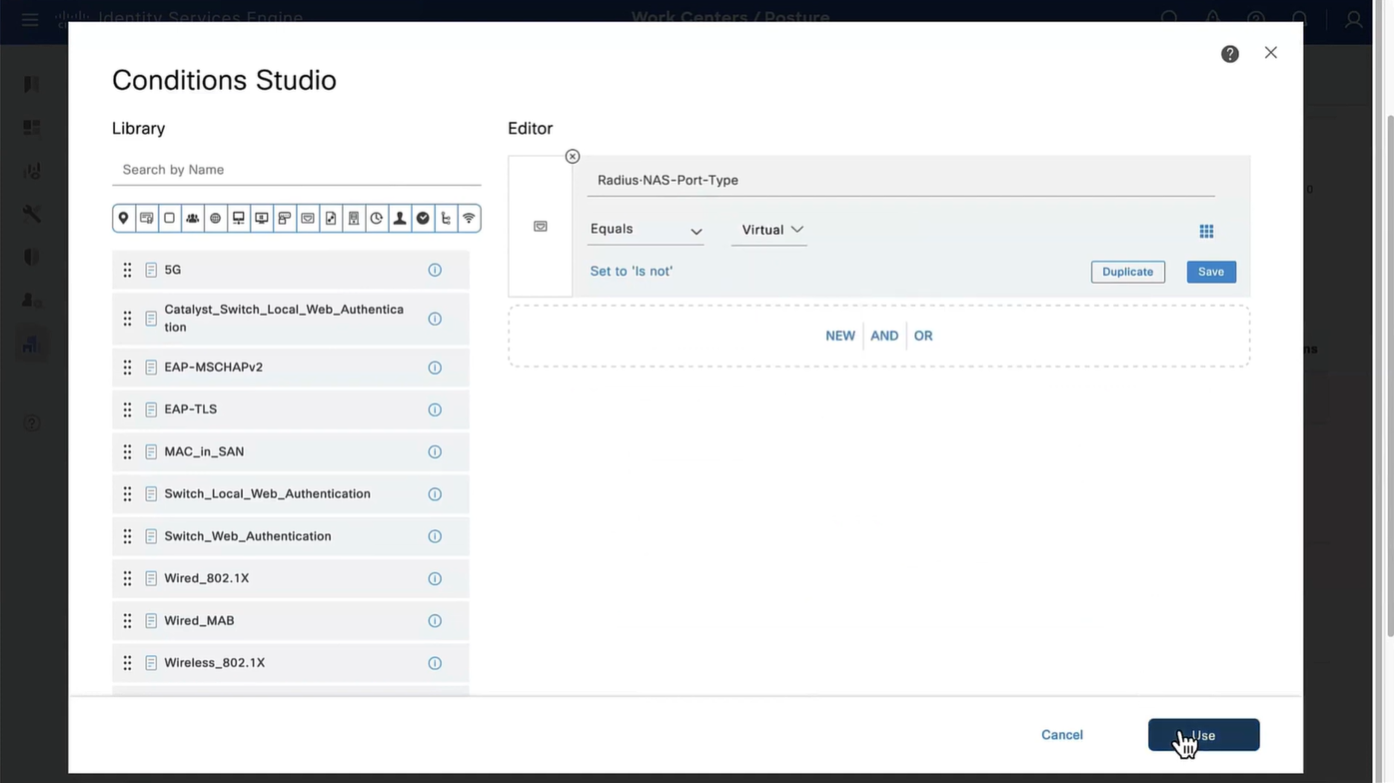Filter library by time clock icon
This screenshot has height=783, width=1394.
tap(376, 218)
